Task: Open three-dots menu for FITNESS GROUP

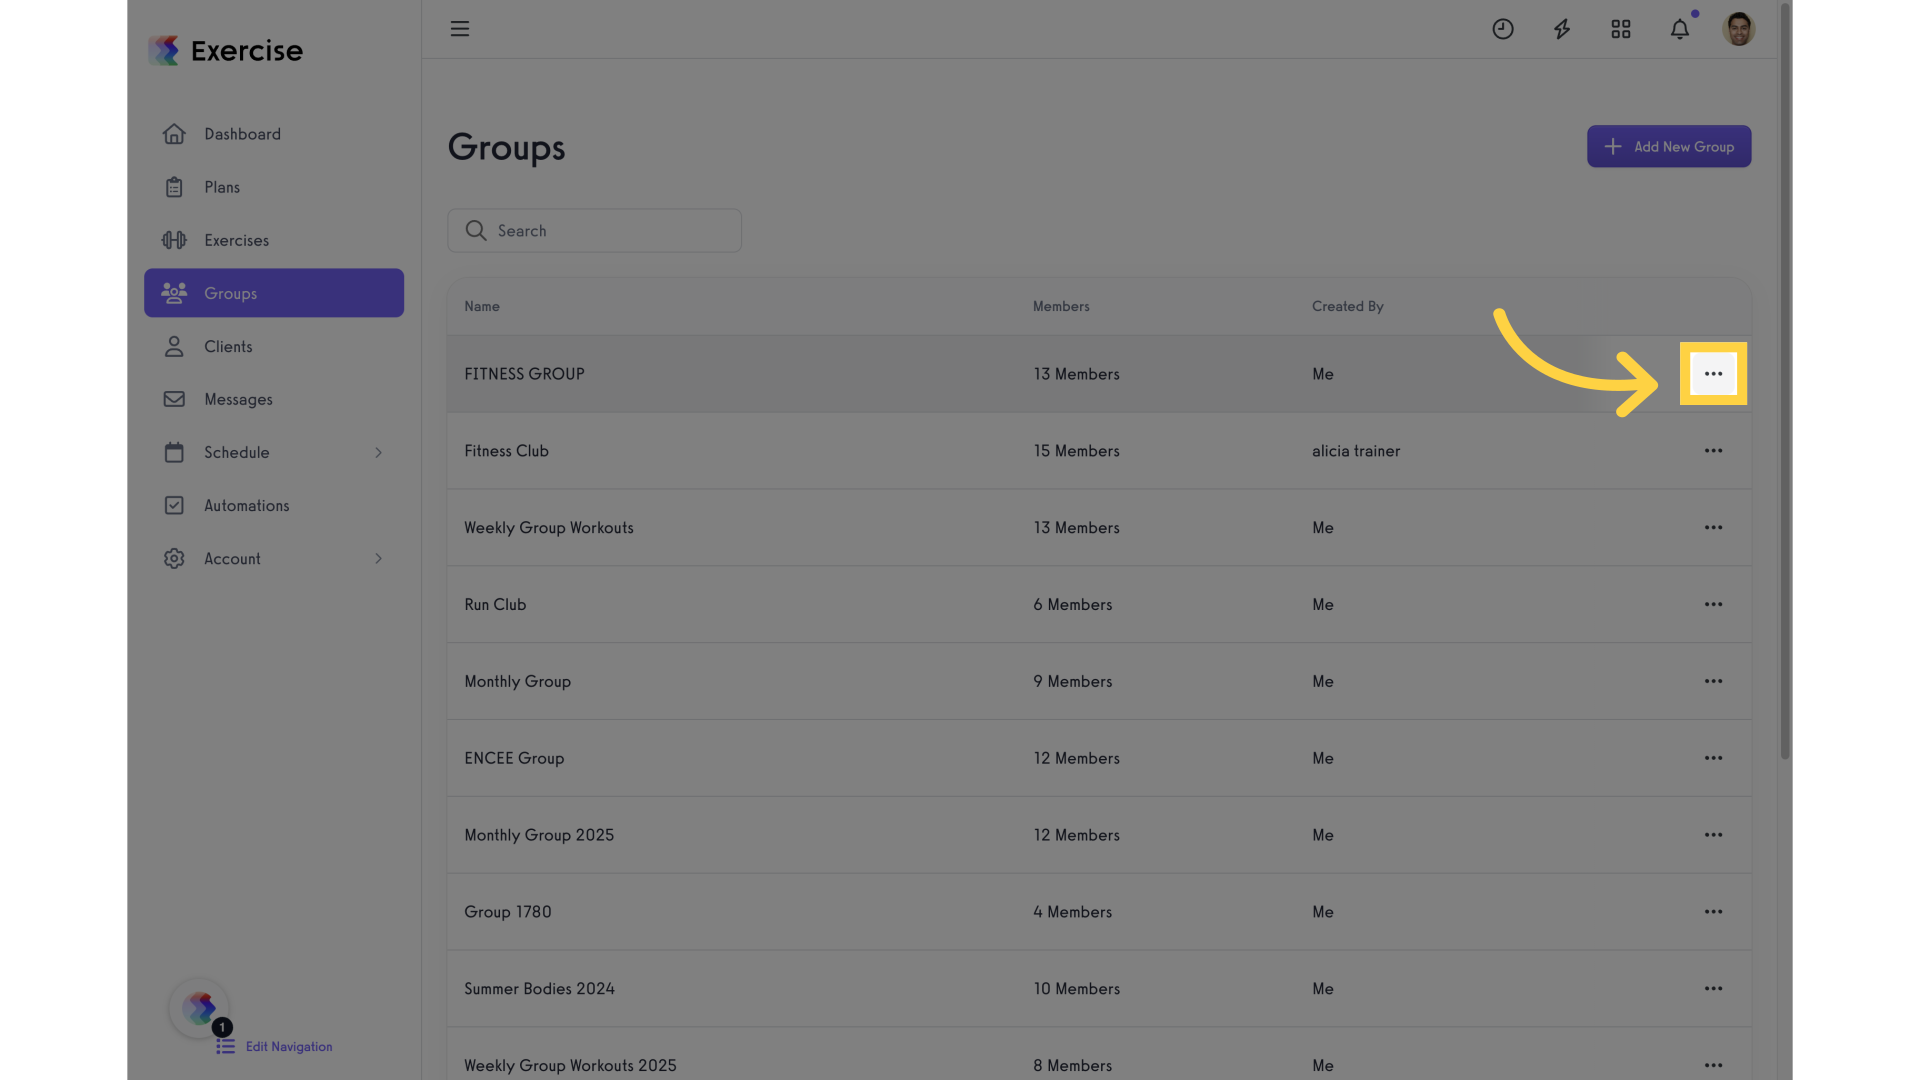Action: [x=1713, y=374]
